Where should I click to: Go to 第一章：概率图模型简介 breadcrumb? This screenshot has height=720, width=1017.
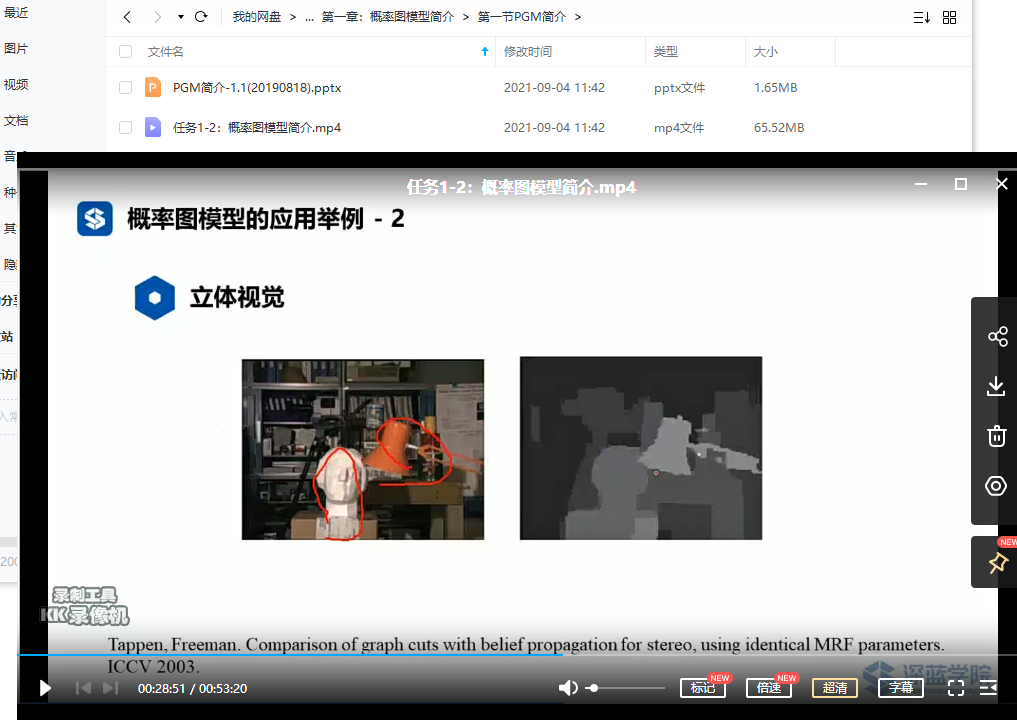[388, 17]
